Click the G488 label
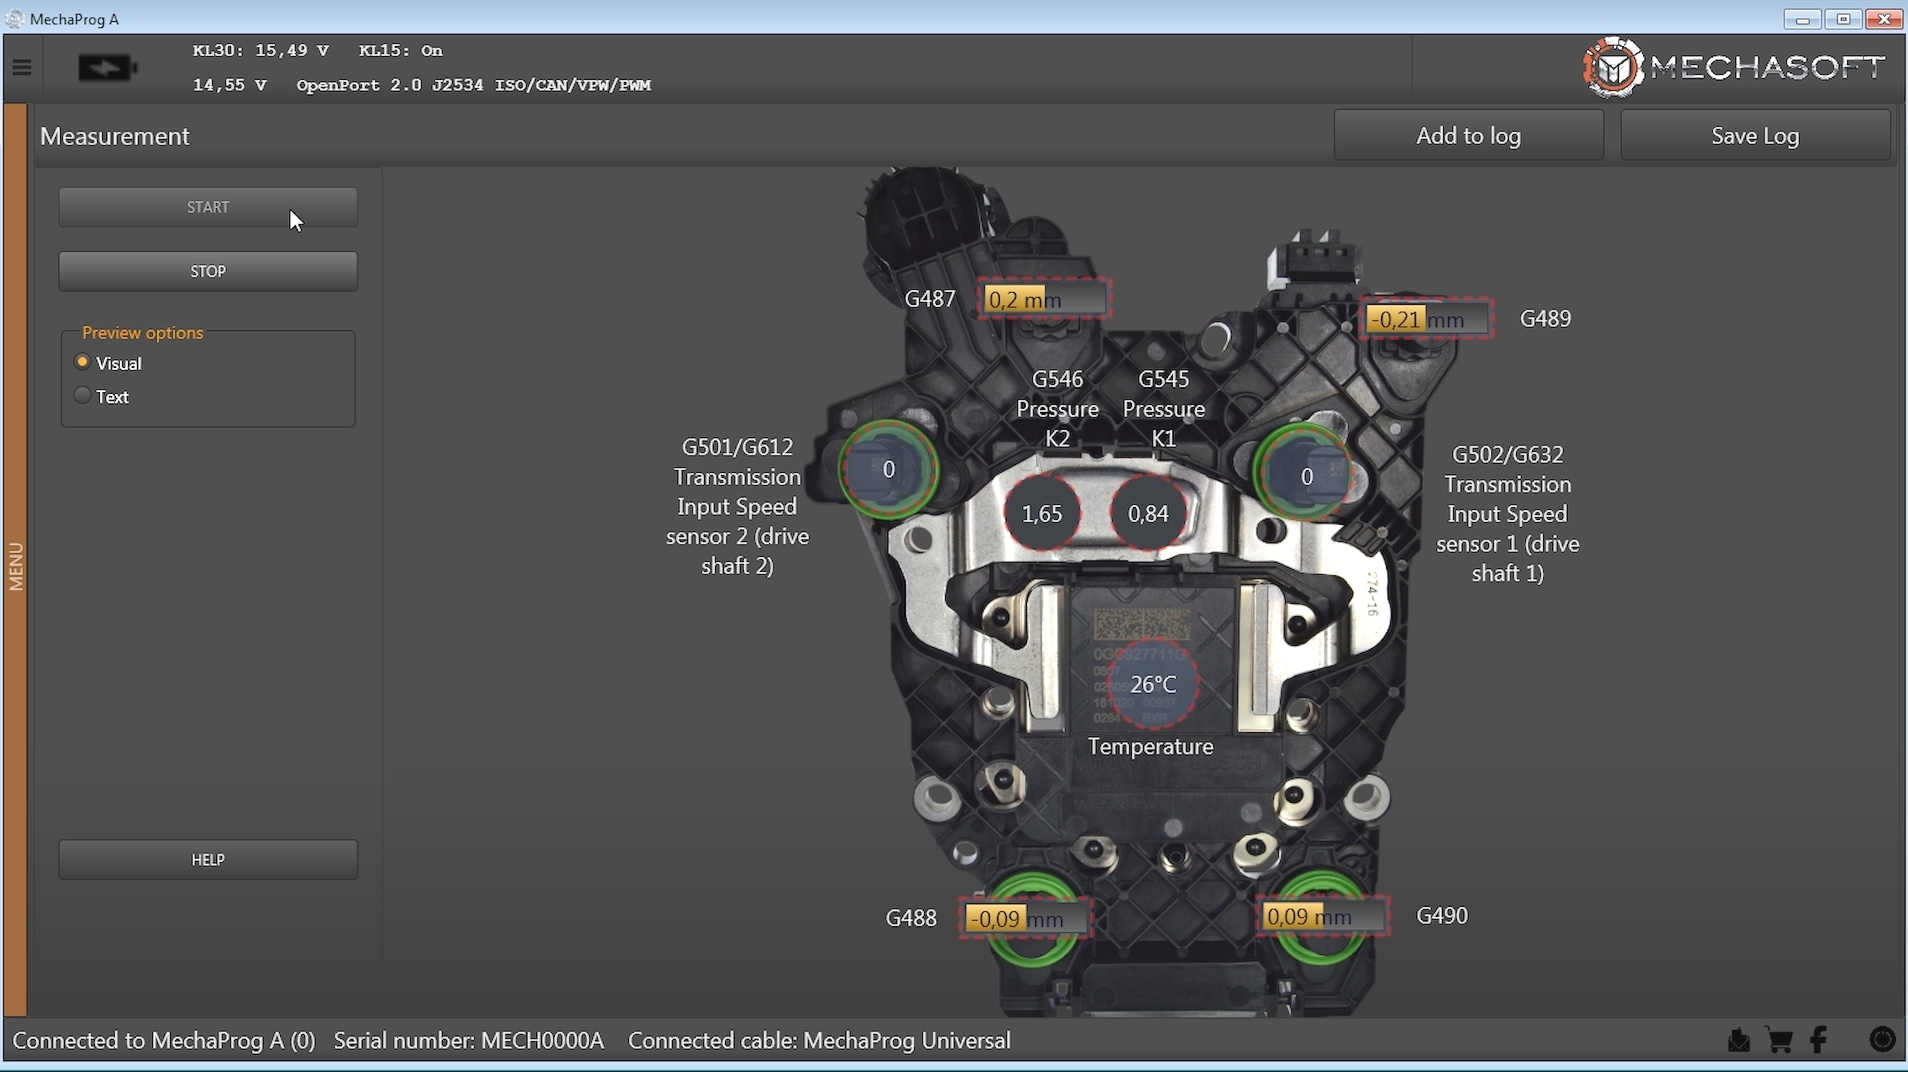Image resolution: width=1908 pixels, height=1072 pixels. coord(911,918)
